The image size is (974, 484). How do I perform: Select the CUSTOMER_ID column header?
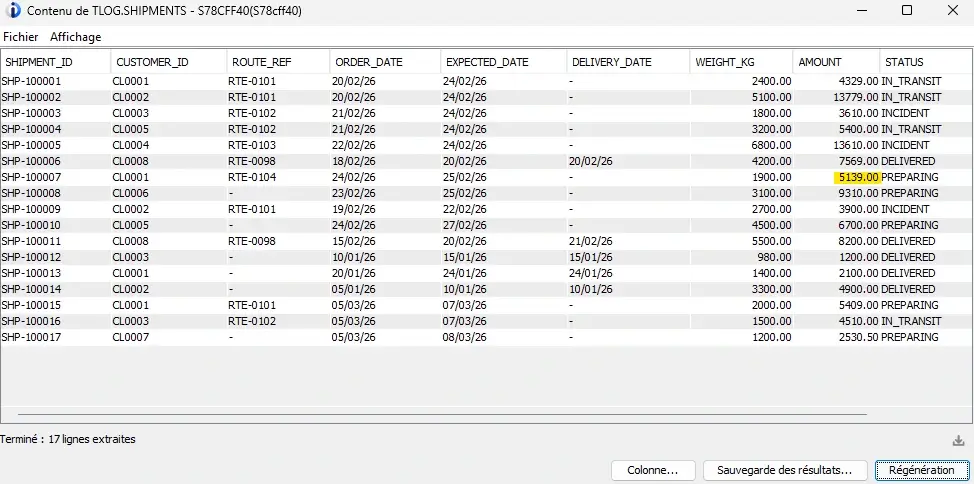(x=169, y=62)
